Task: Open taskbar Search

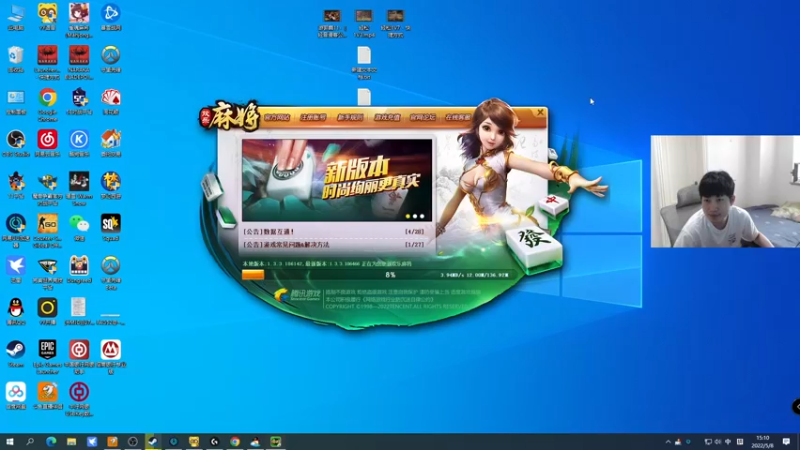Action: [x=30, y=441]
